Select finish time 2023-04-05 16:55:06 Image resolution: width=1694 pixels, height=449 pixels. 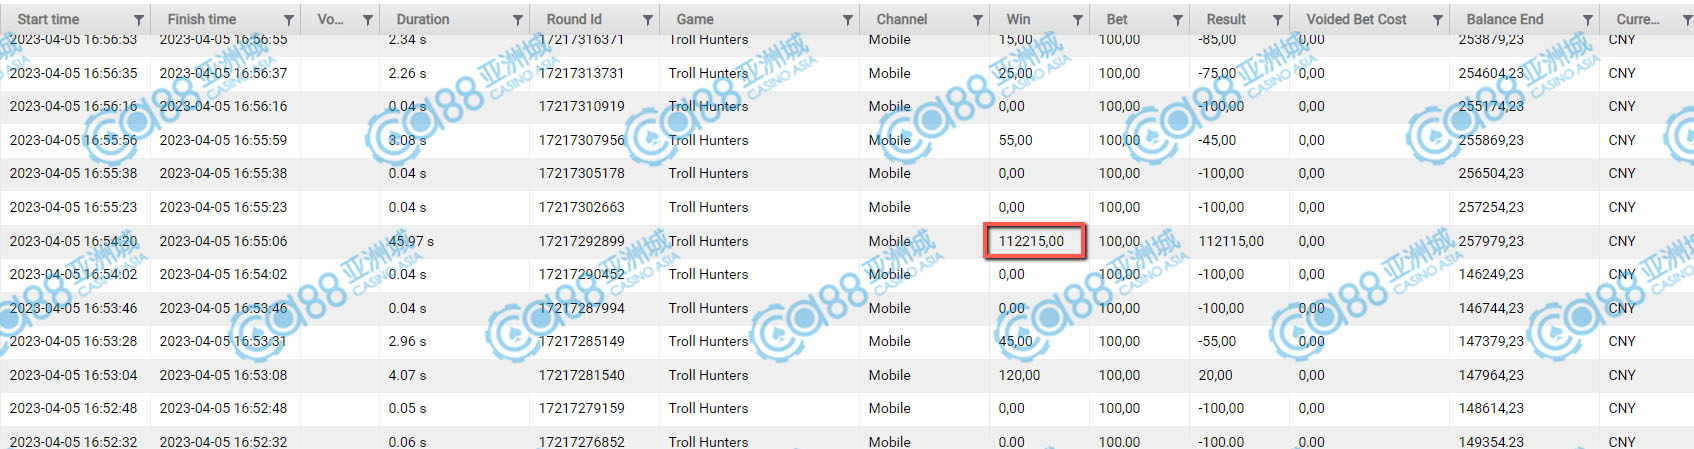click(223, 241)
